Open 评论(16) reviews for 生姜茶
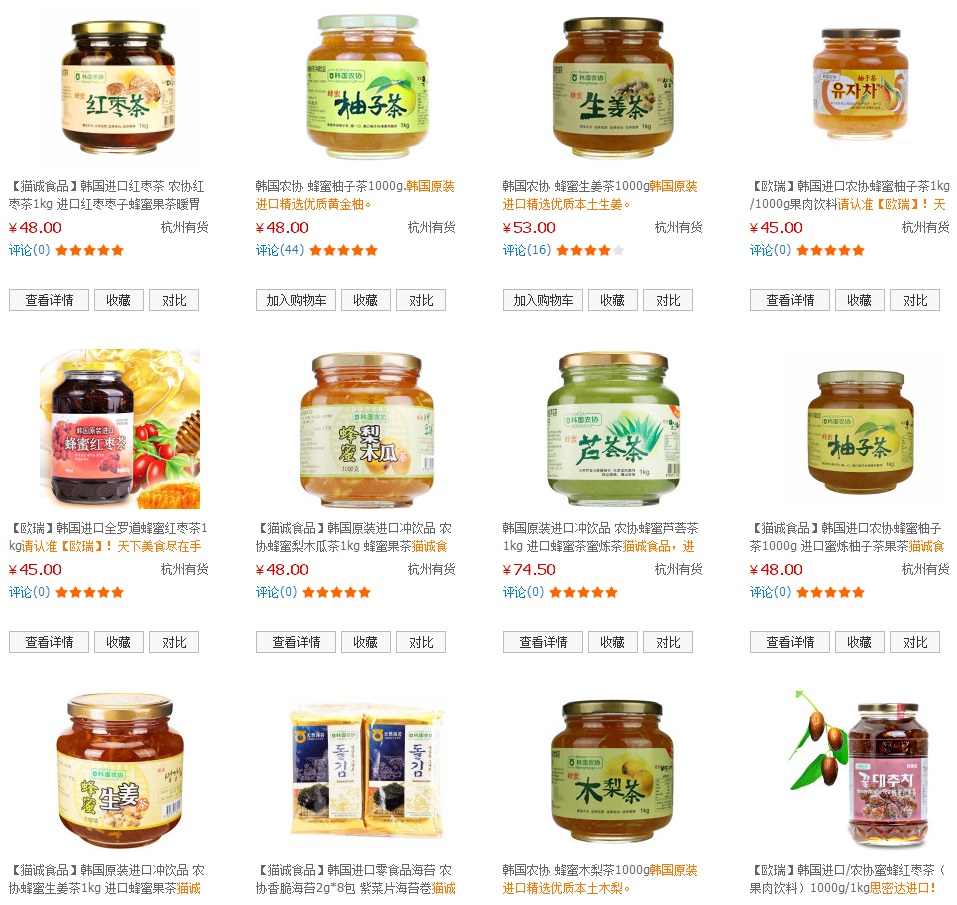 click(527, 250)
